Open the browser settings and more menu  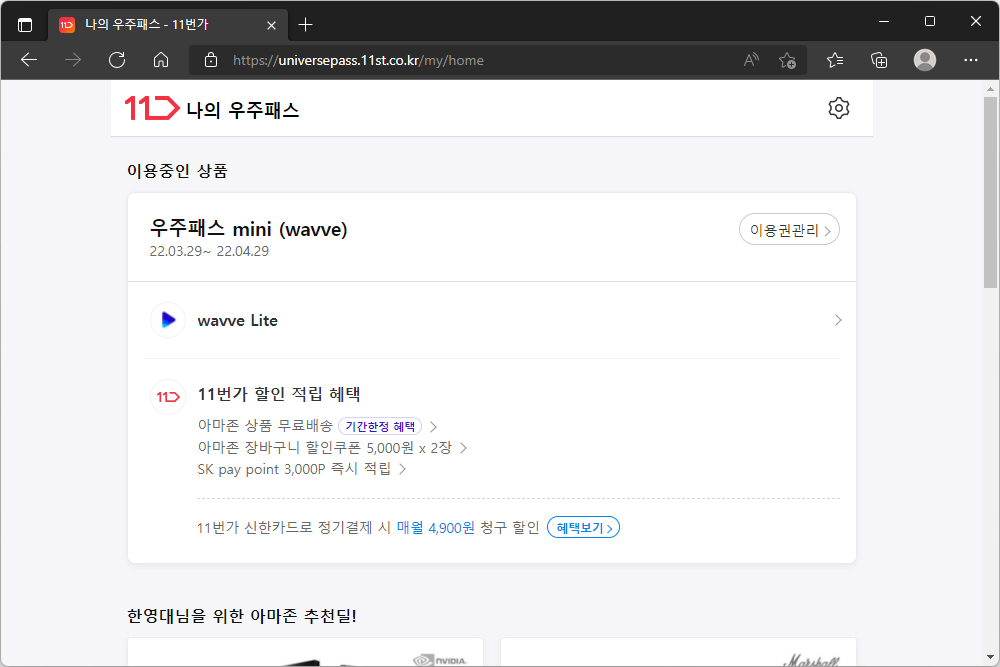pos(971,60)
